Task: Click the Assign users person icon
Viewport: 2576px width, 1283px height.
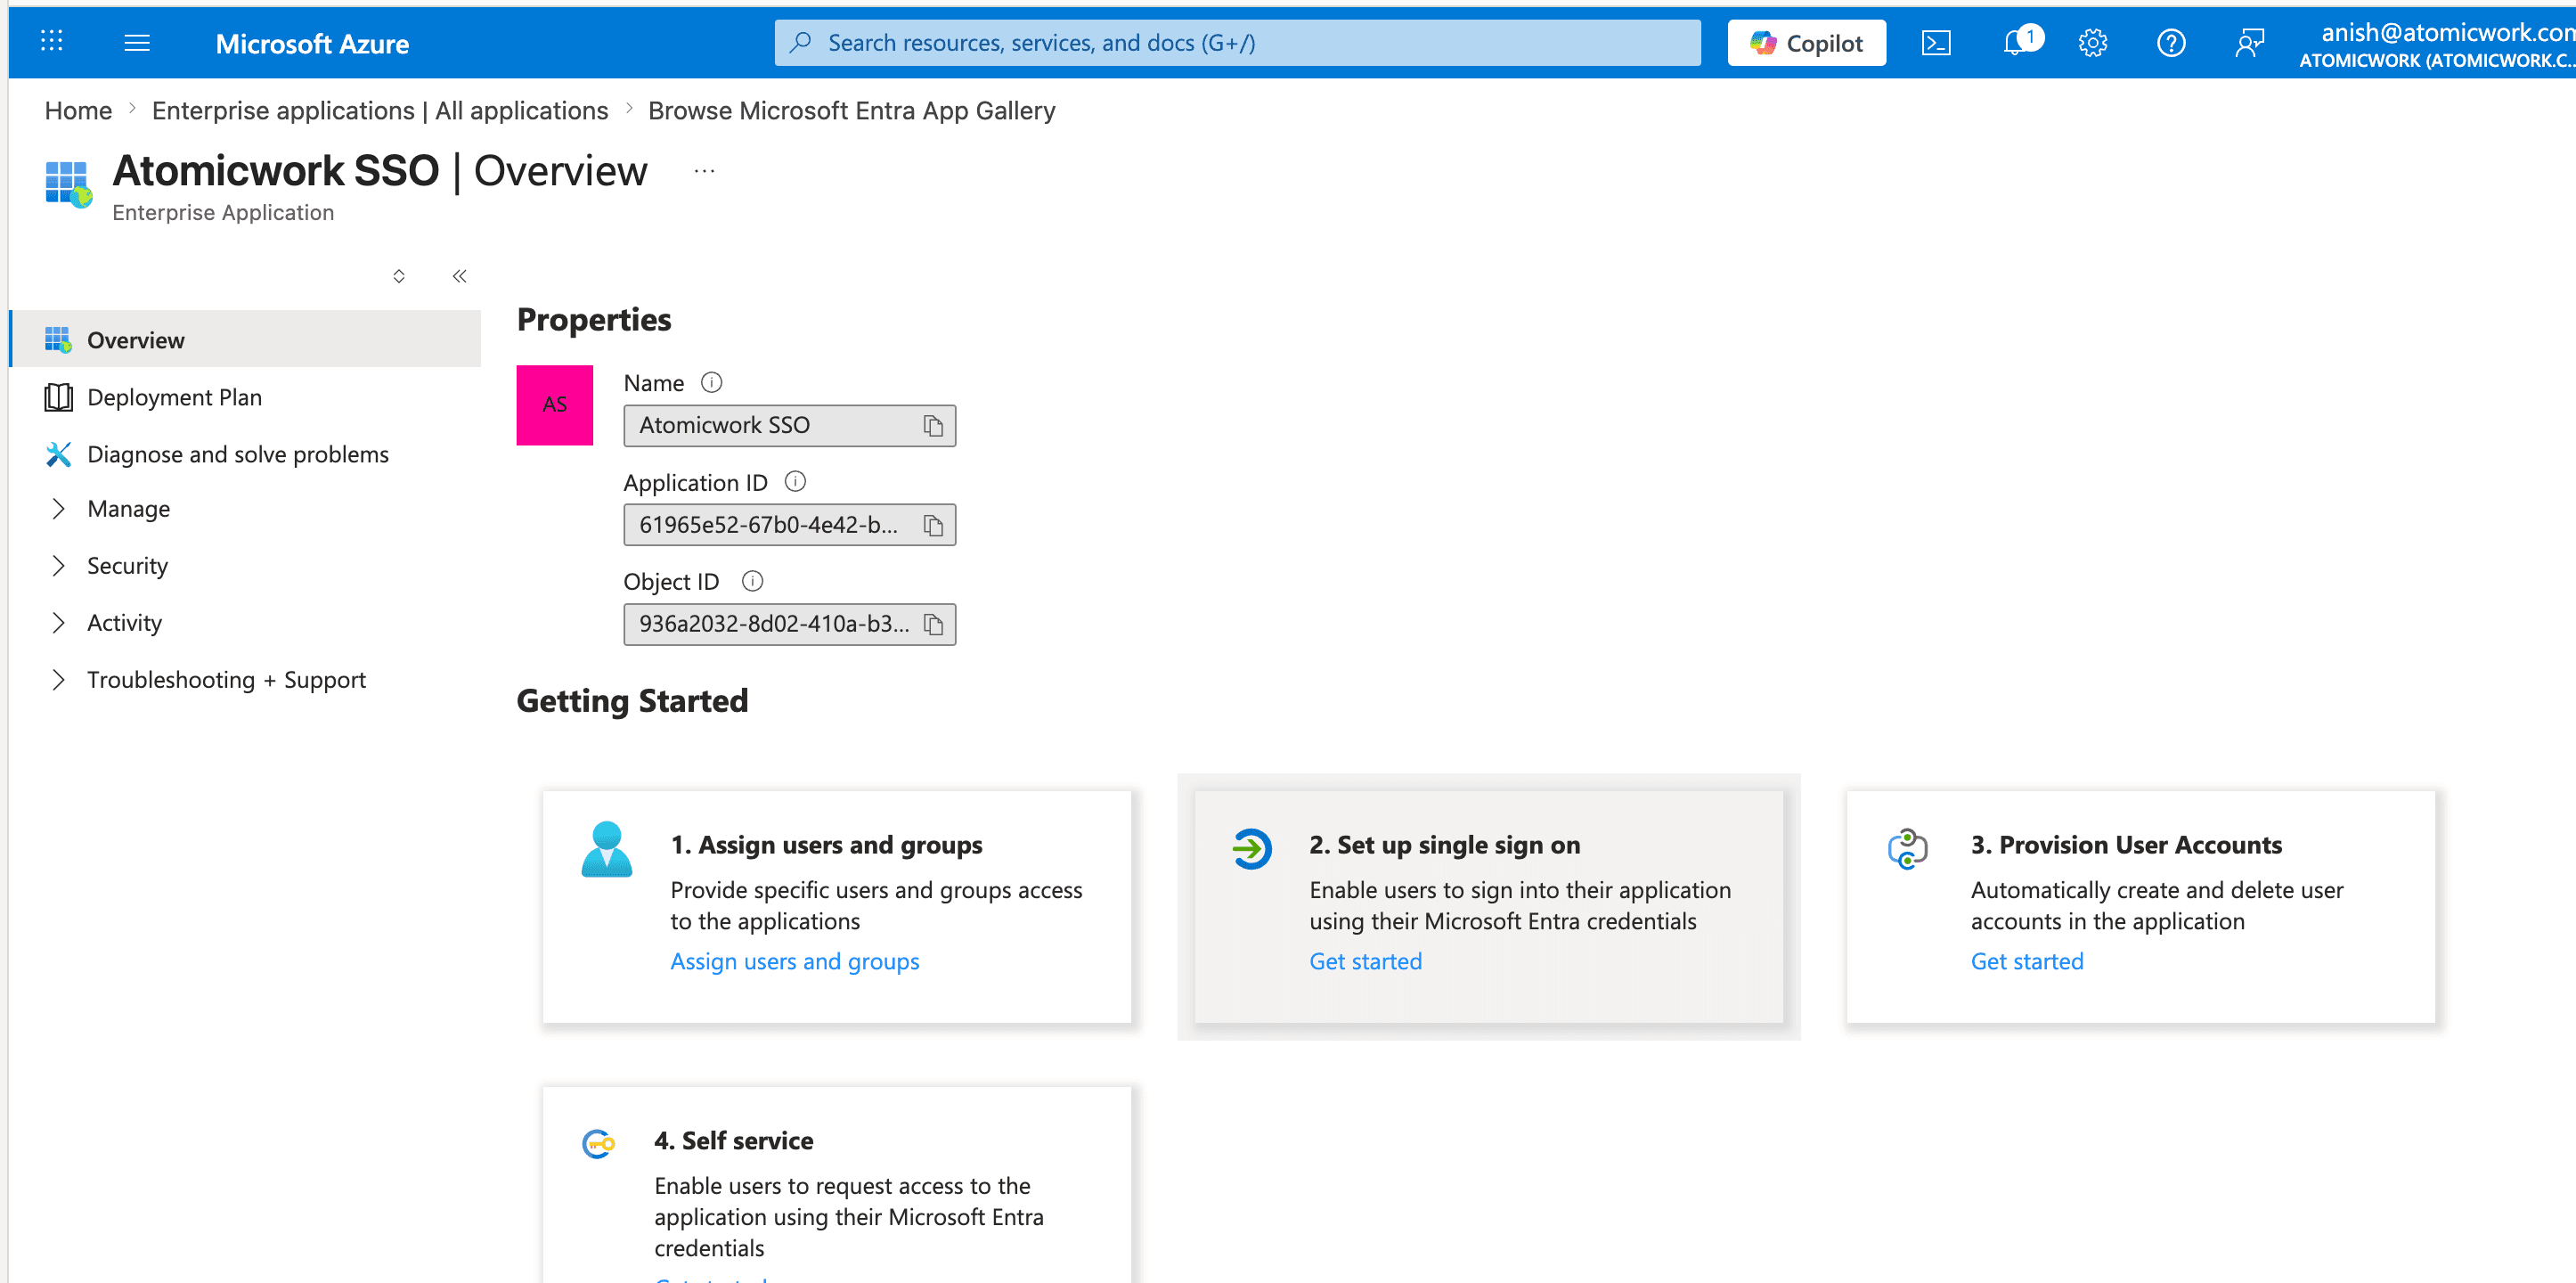Action: [606, 849]
